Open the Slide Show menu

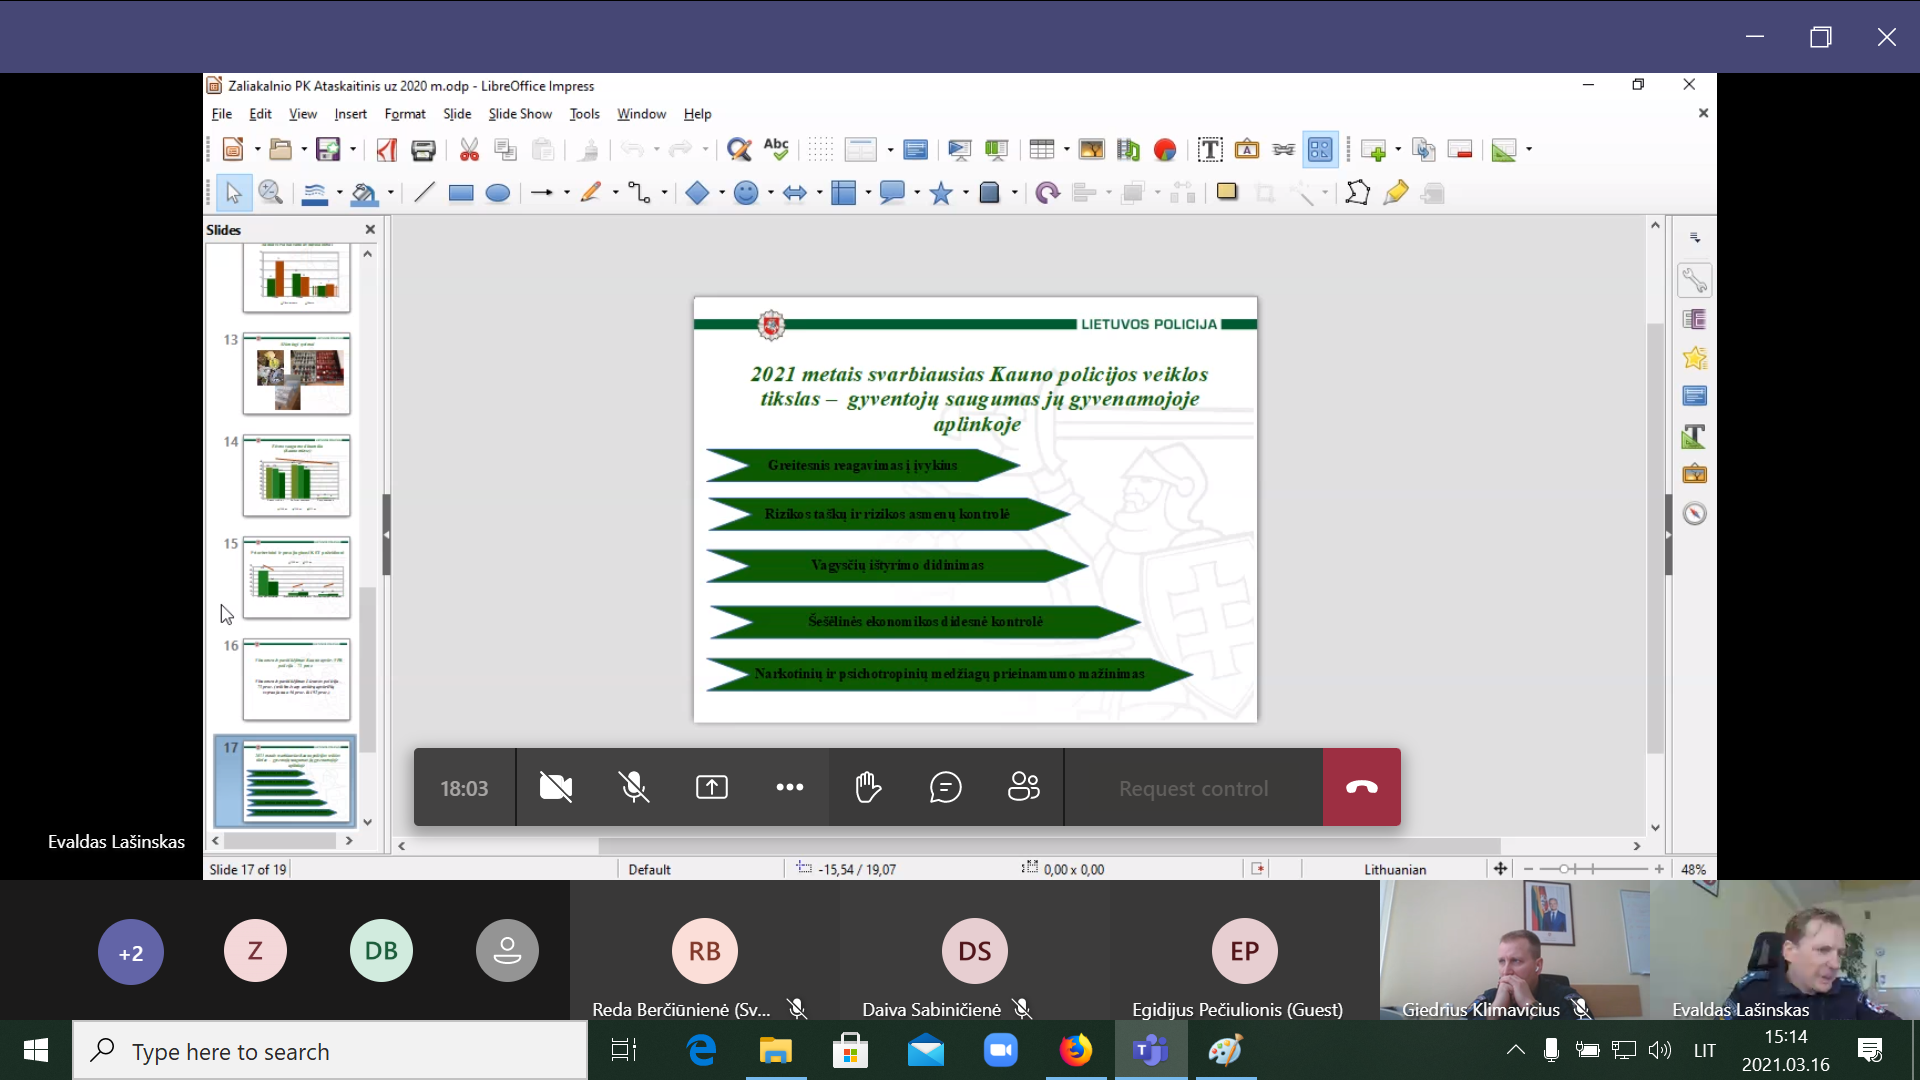click(x=519, y=114)
